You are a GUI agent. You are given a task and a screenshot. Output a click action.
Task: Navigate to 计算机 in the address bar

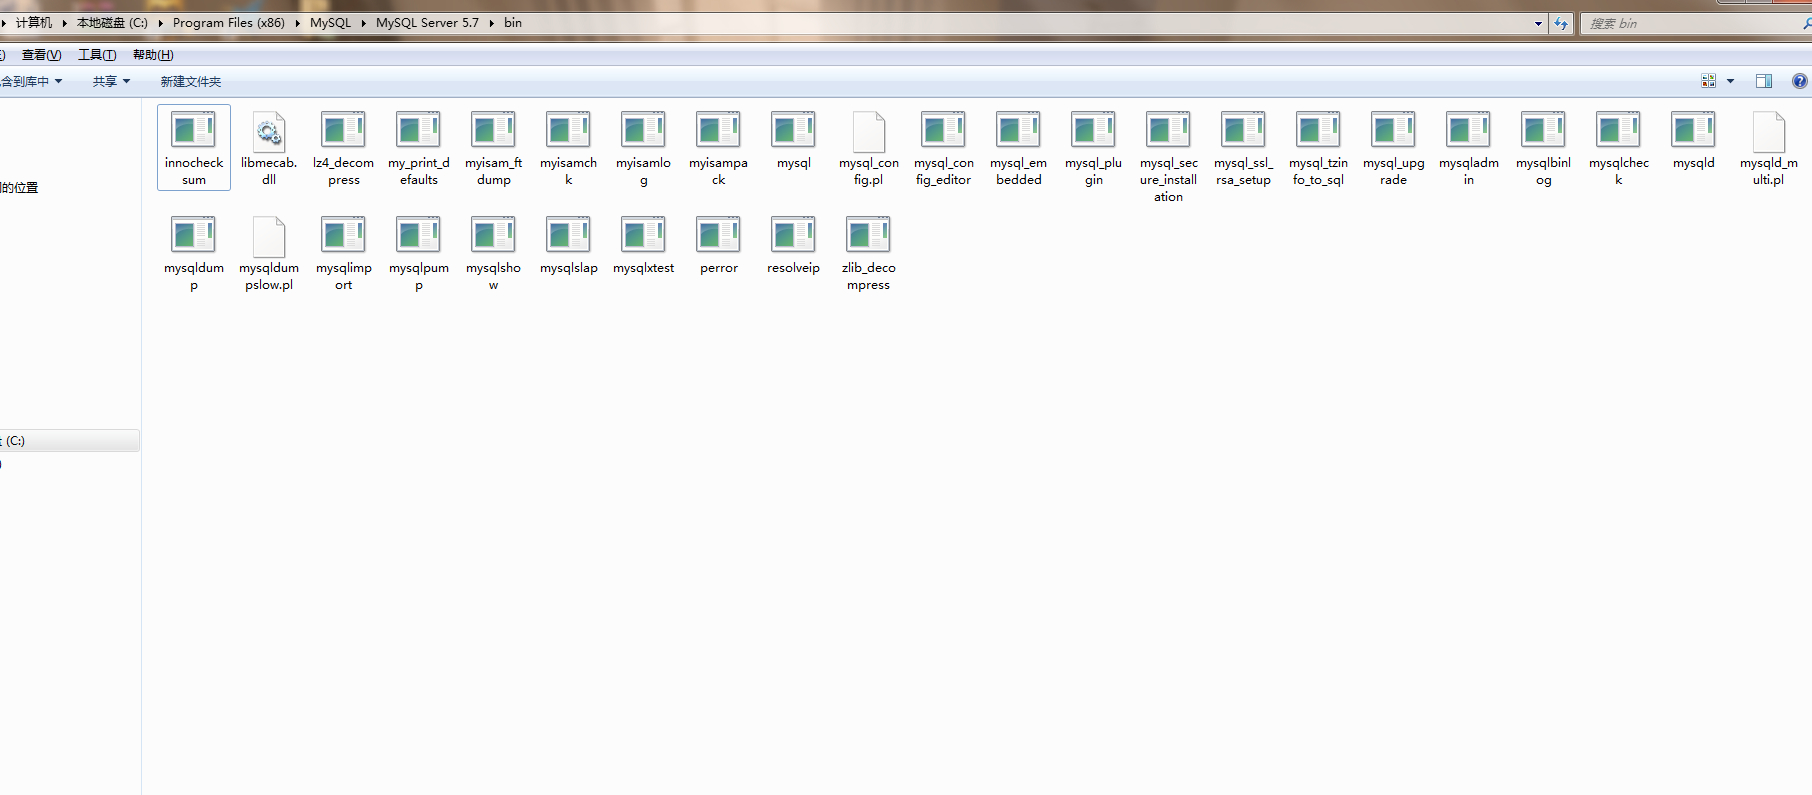coord(34,22)
